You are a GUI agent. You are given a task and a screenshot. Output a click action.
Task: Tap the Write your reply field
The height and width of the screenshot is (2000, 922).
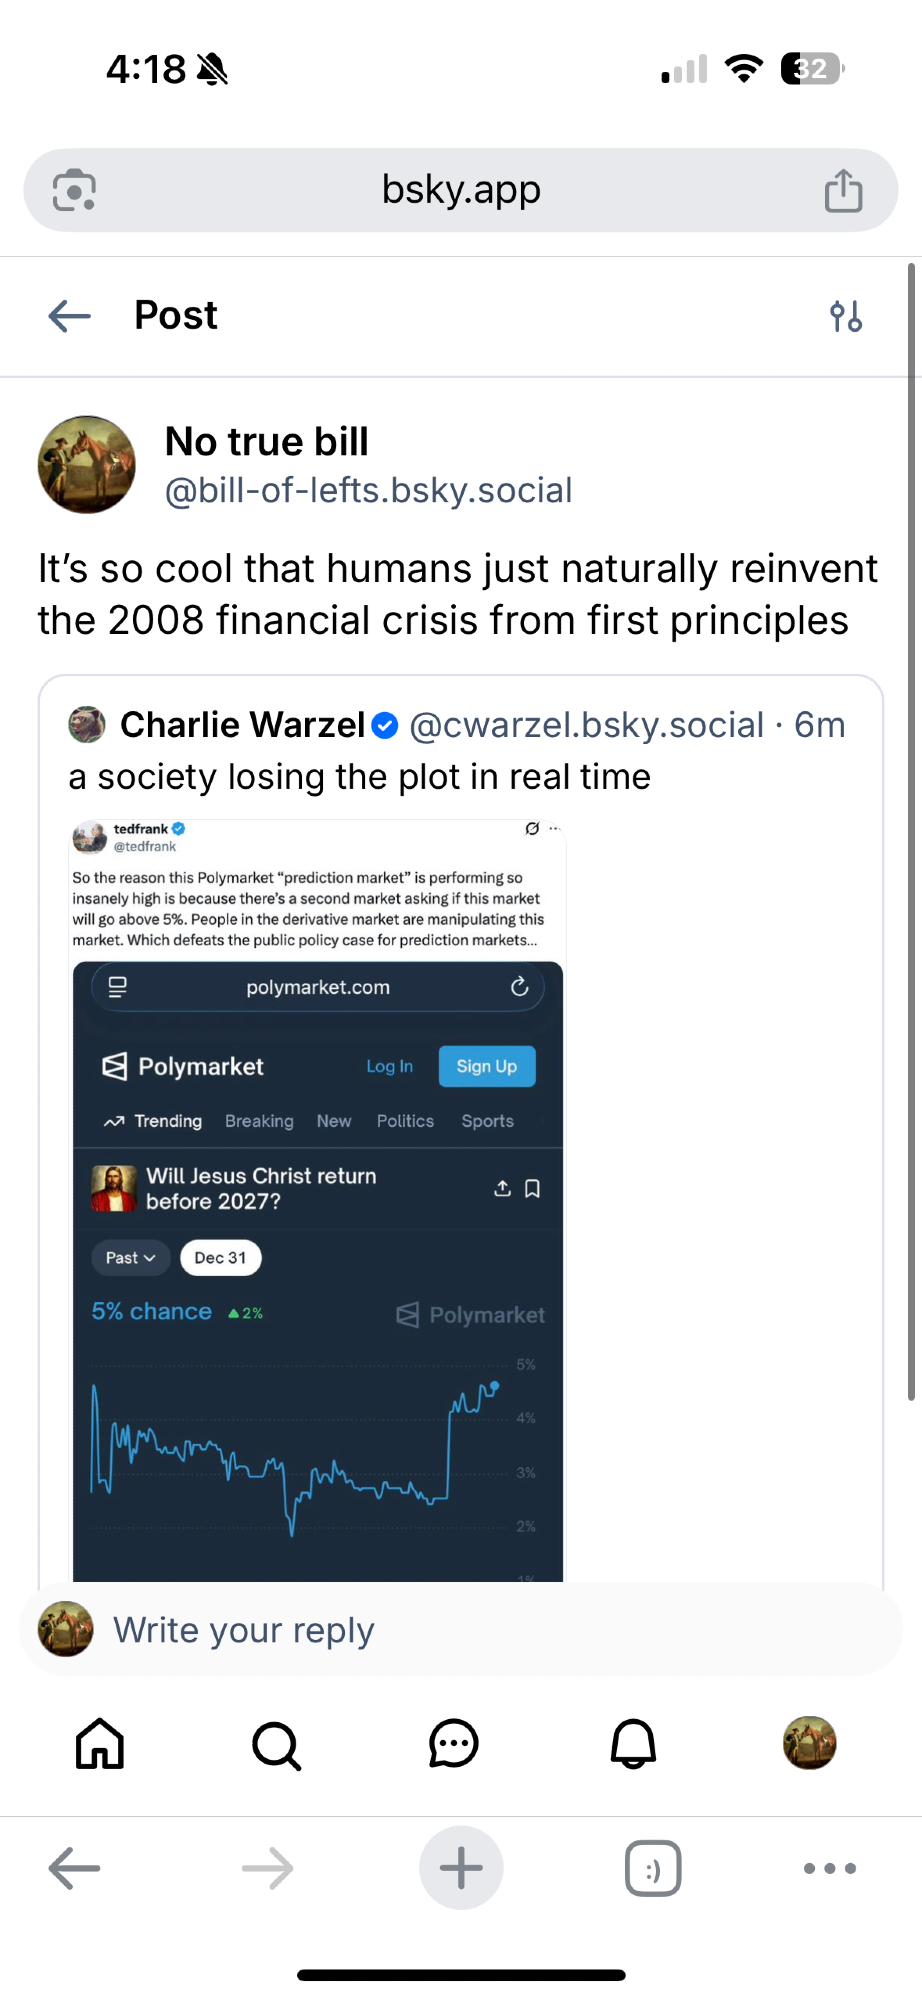click(460, 1630)
